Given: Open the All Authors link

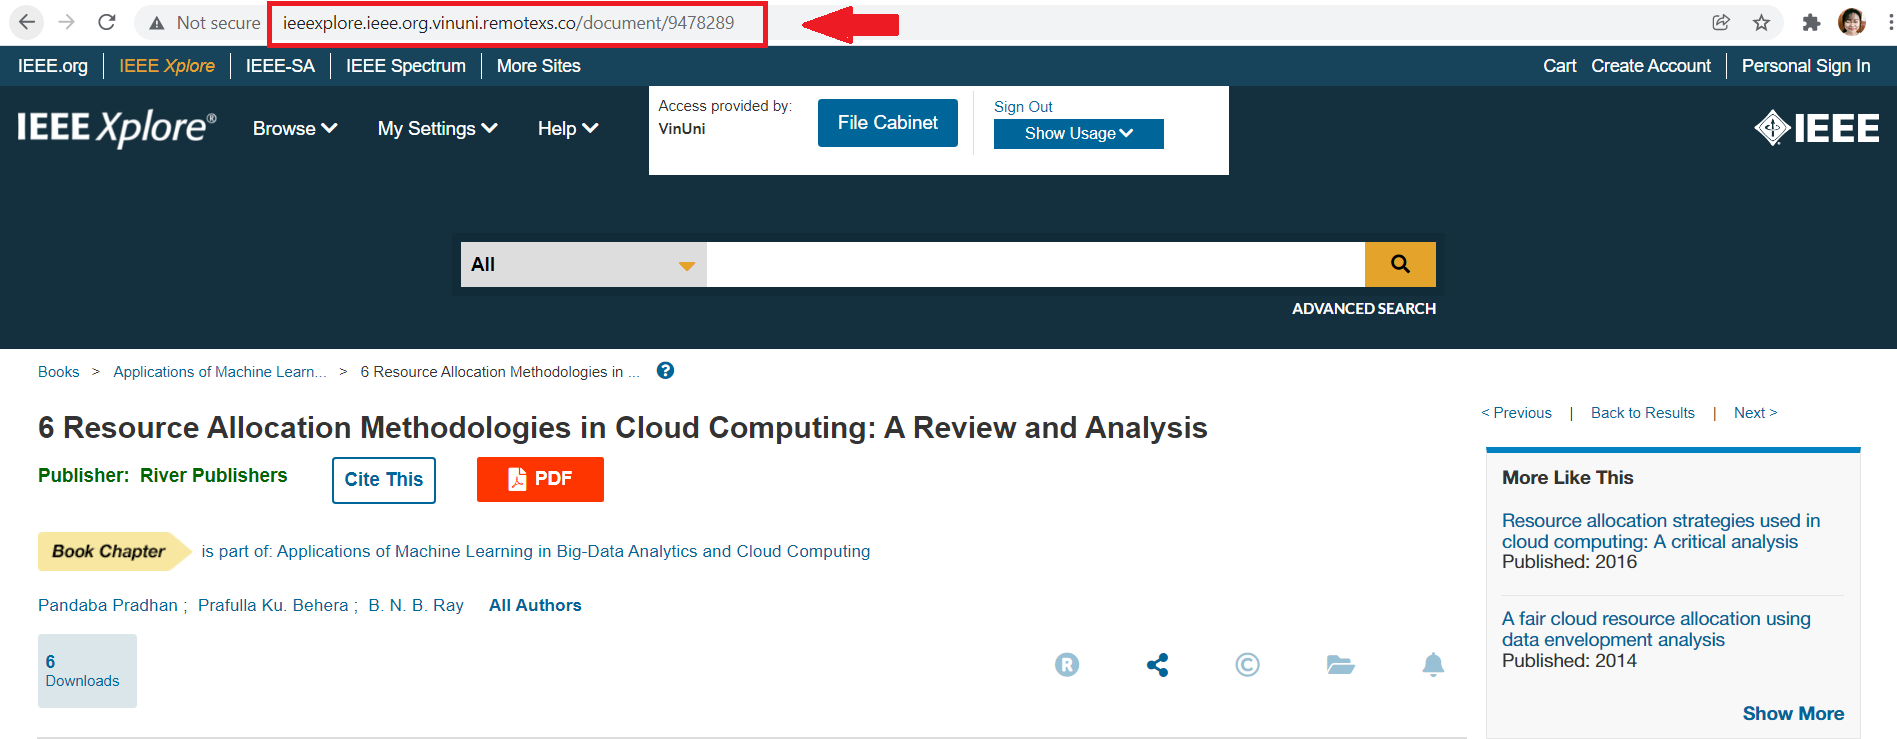Looking at the screenshot, I should pyautogui.click(x=535, y=605).
